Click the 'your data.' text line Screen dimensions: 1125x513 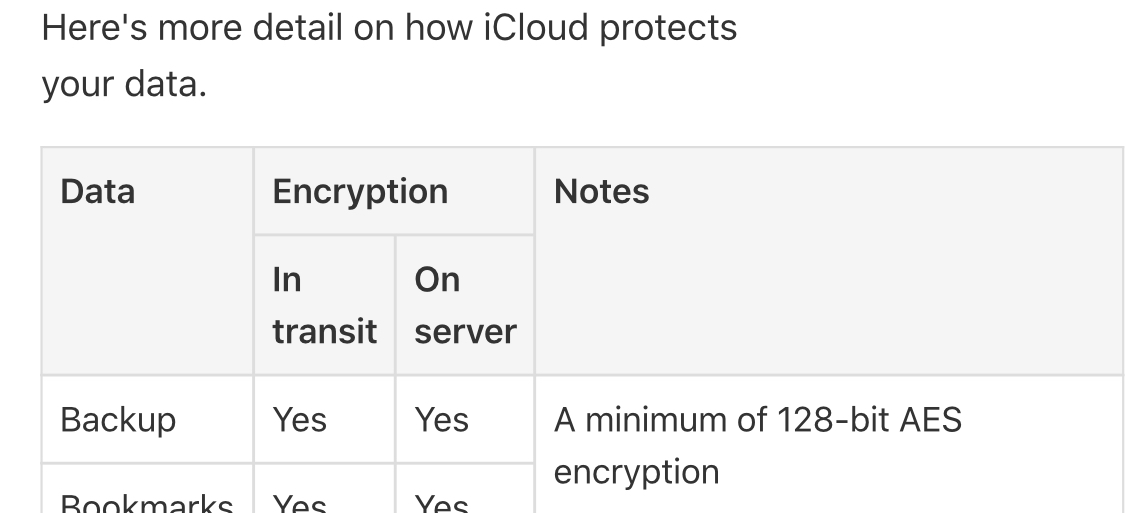coord(124,84)
